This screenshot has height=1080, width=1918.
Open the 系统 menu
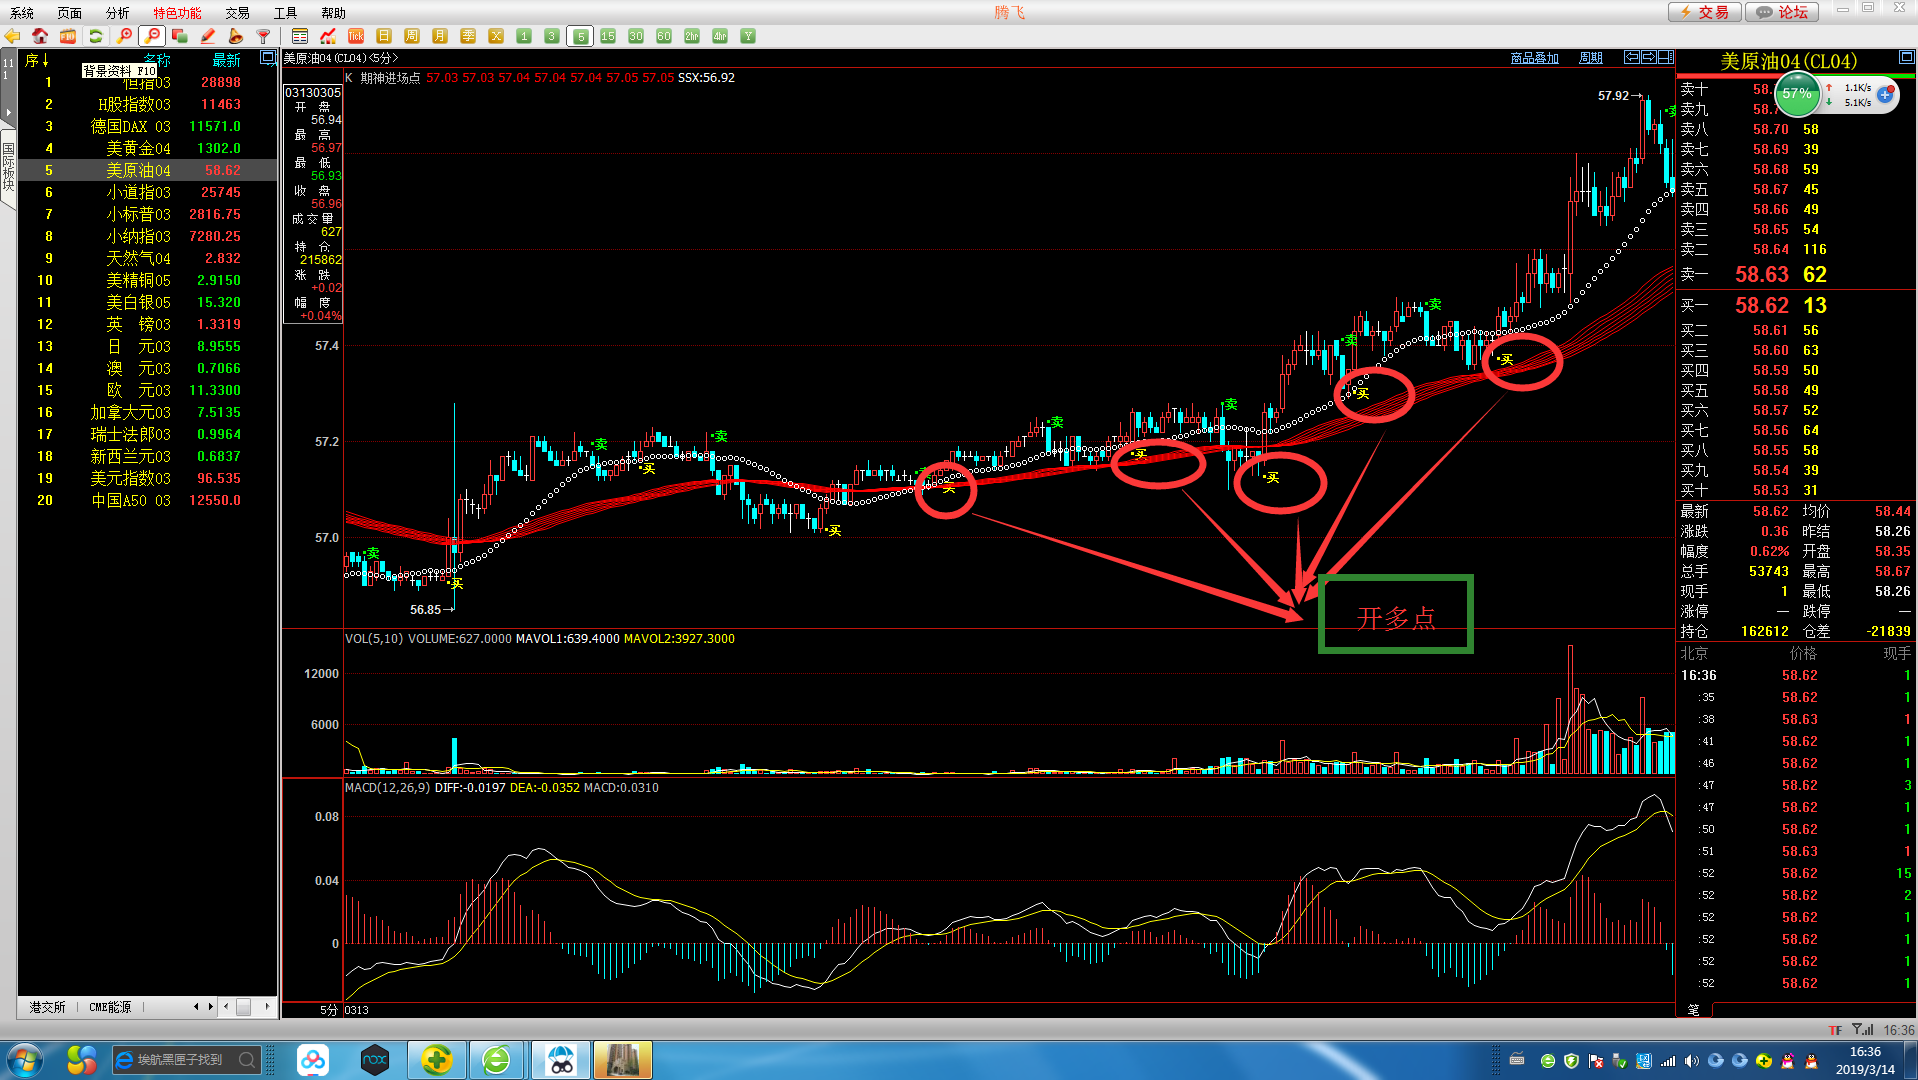tap(22, 13)
